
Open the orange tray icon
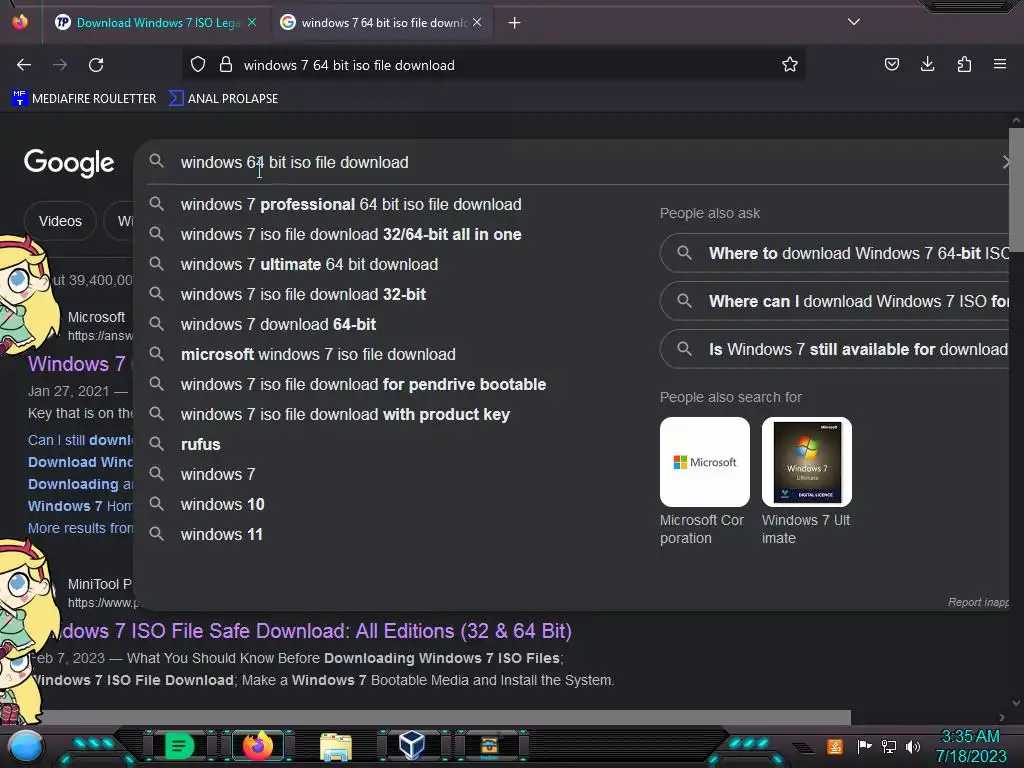tap(834, 746)
